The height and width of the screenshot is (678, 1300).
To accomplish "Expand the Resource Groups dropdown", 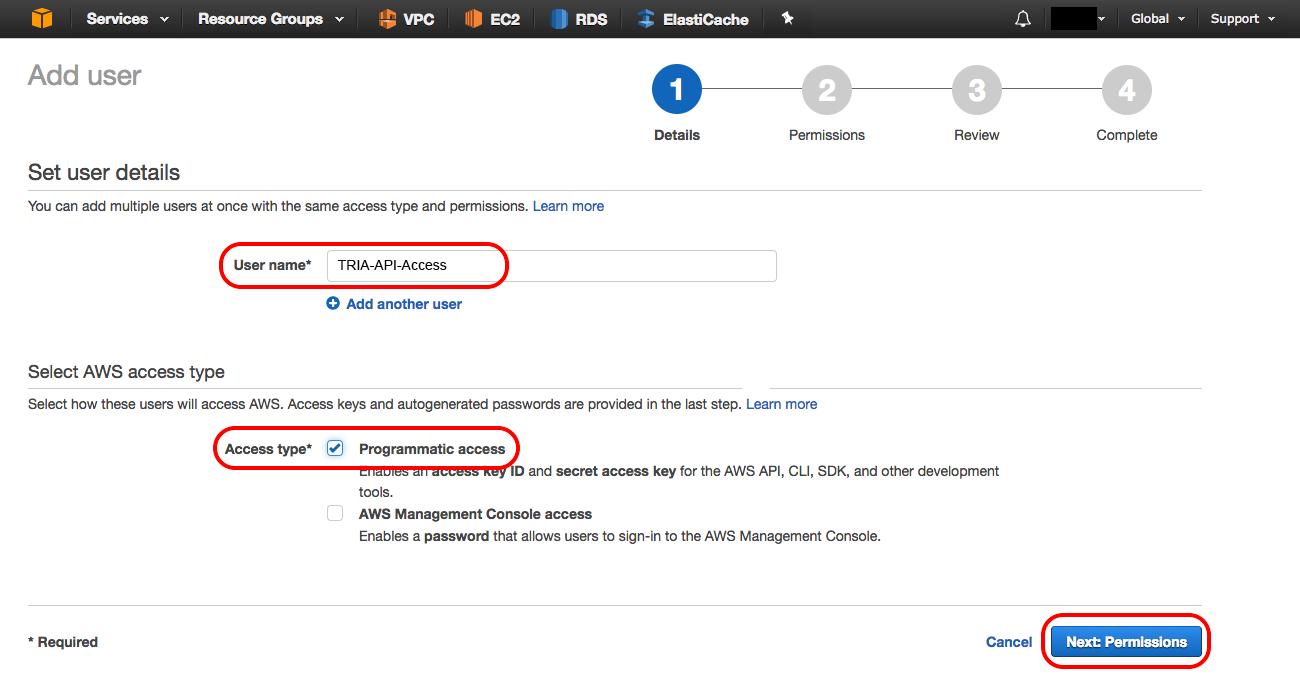I will [x=271, y=19].
